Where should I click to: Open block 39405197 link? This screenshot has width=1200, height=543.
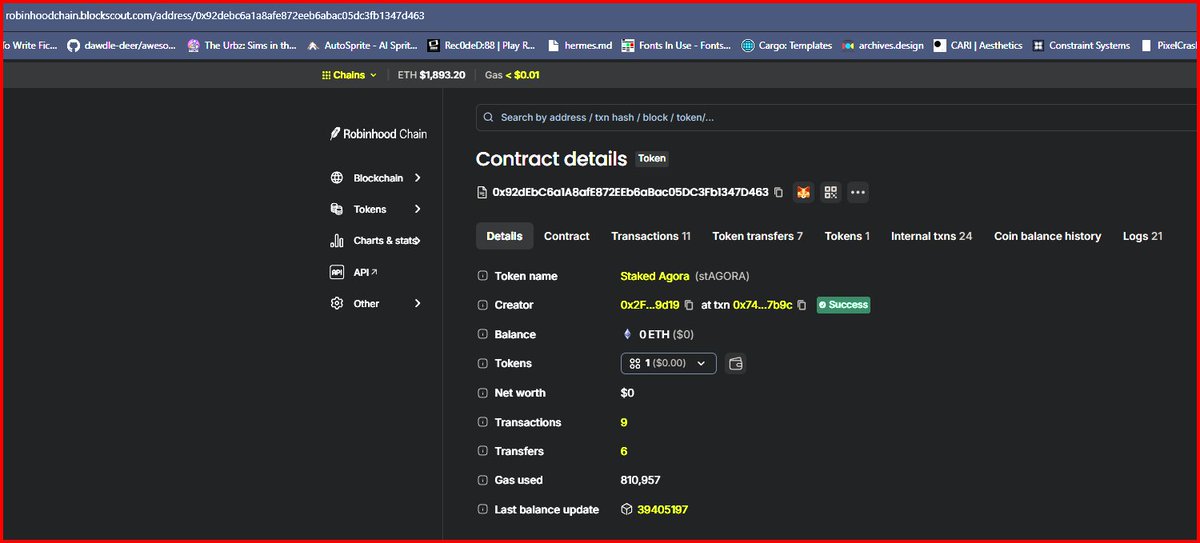[x=662, y=510]
